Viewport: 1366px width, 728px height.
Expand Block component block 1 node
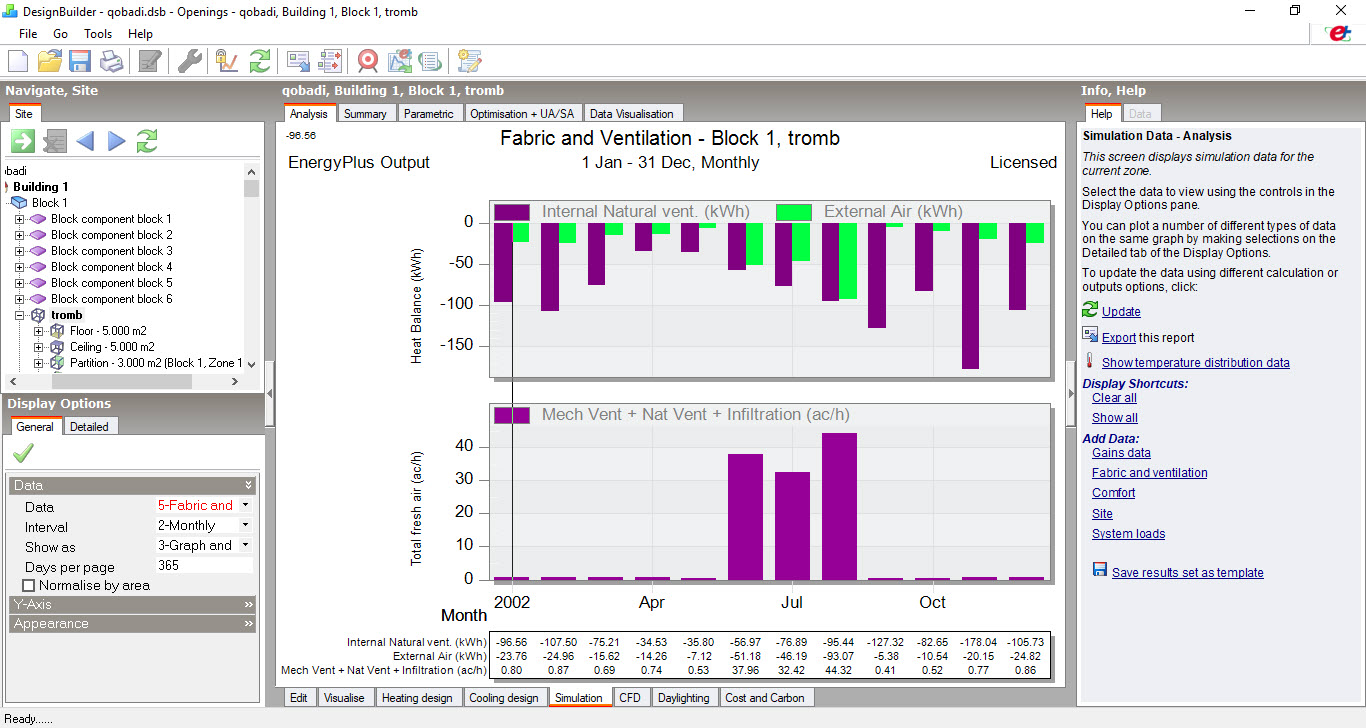click(19, 219)
